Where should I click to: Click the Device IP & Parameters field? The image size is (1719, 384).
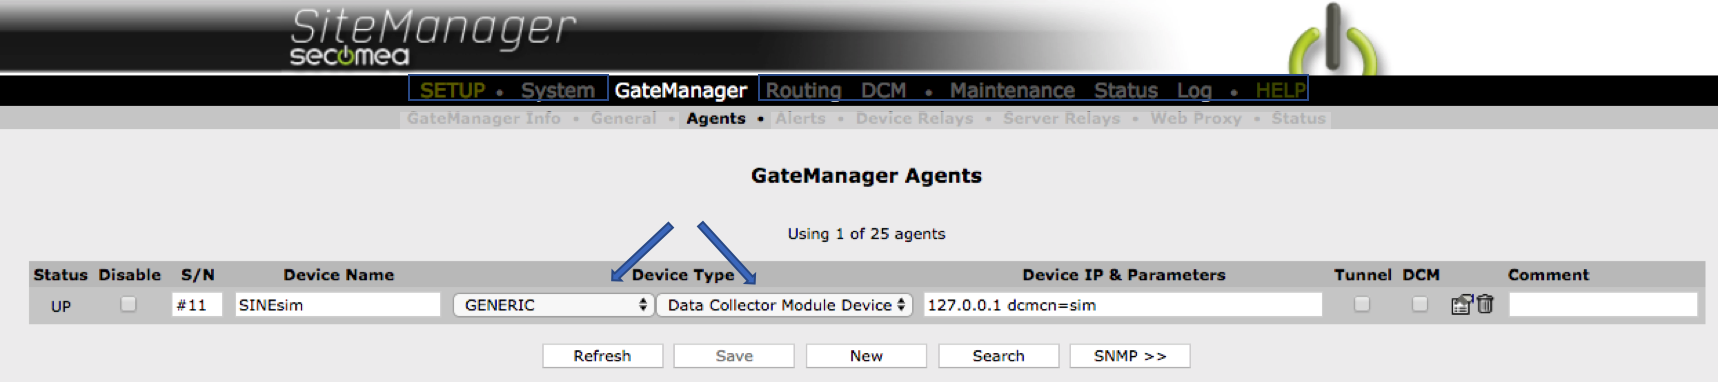click(1123, 305)
